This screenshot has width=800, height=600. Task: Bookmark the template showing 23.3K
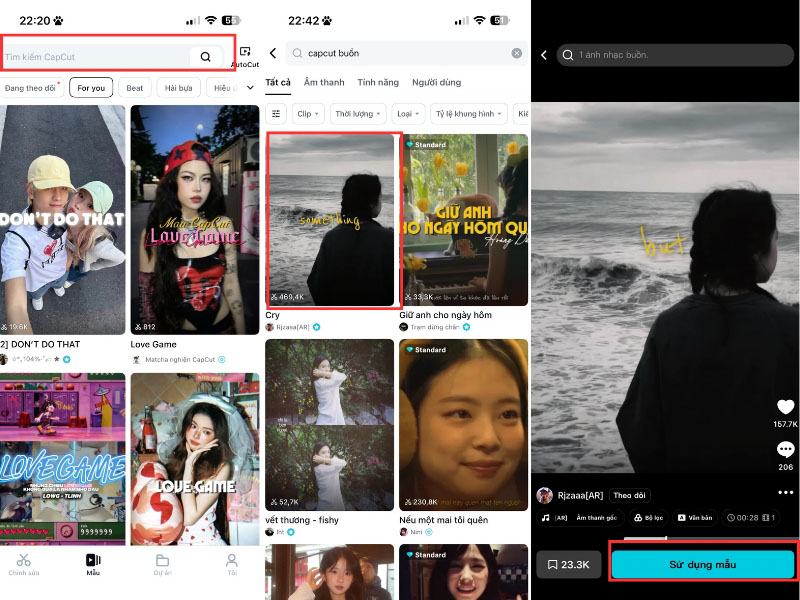coord(568,565)
